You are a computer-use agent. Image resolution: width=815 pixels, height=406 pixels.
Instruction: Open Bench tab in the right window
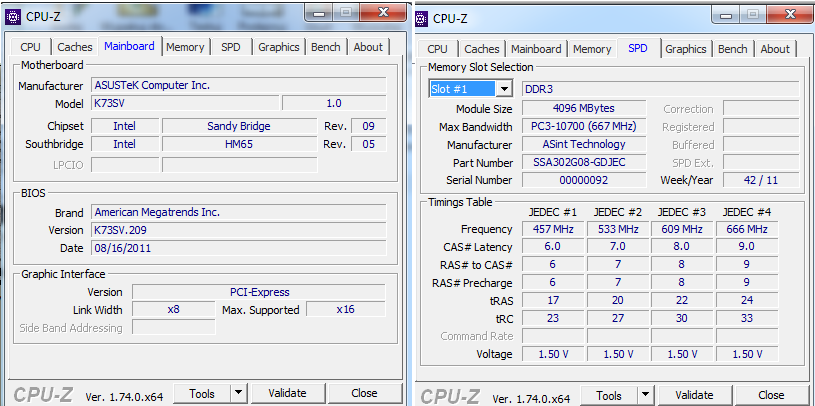733,49
